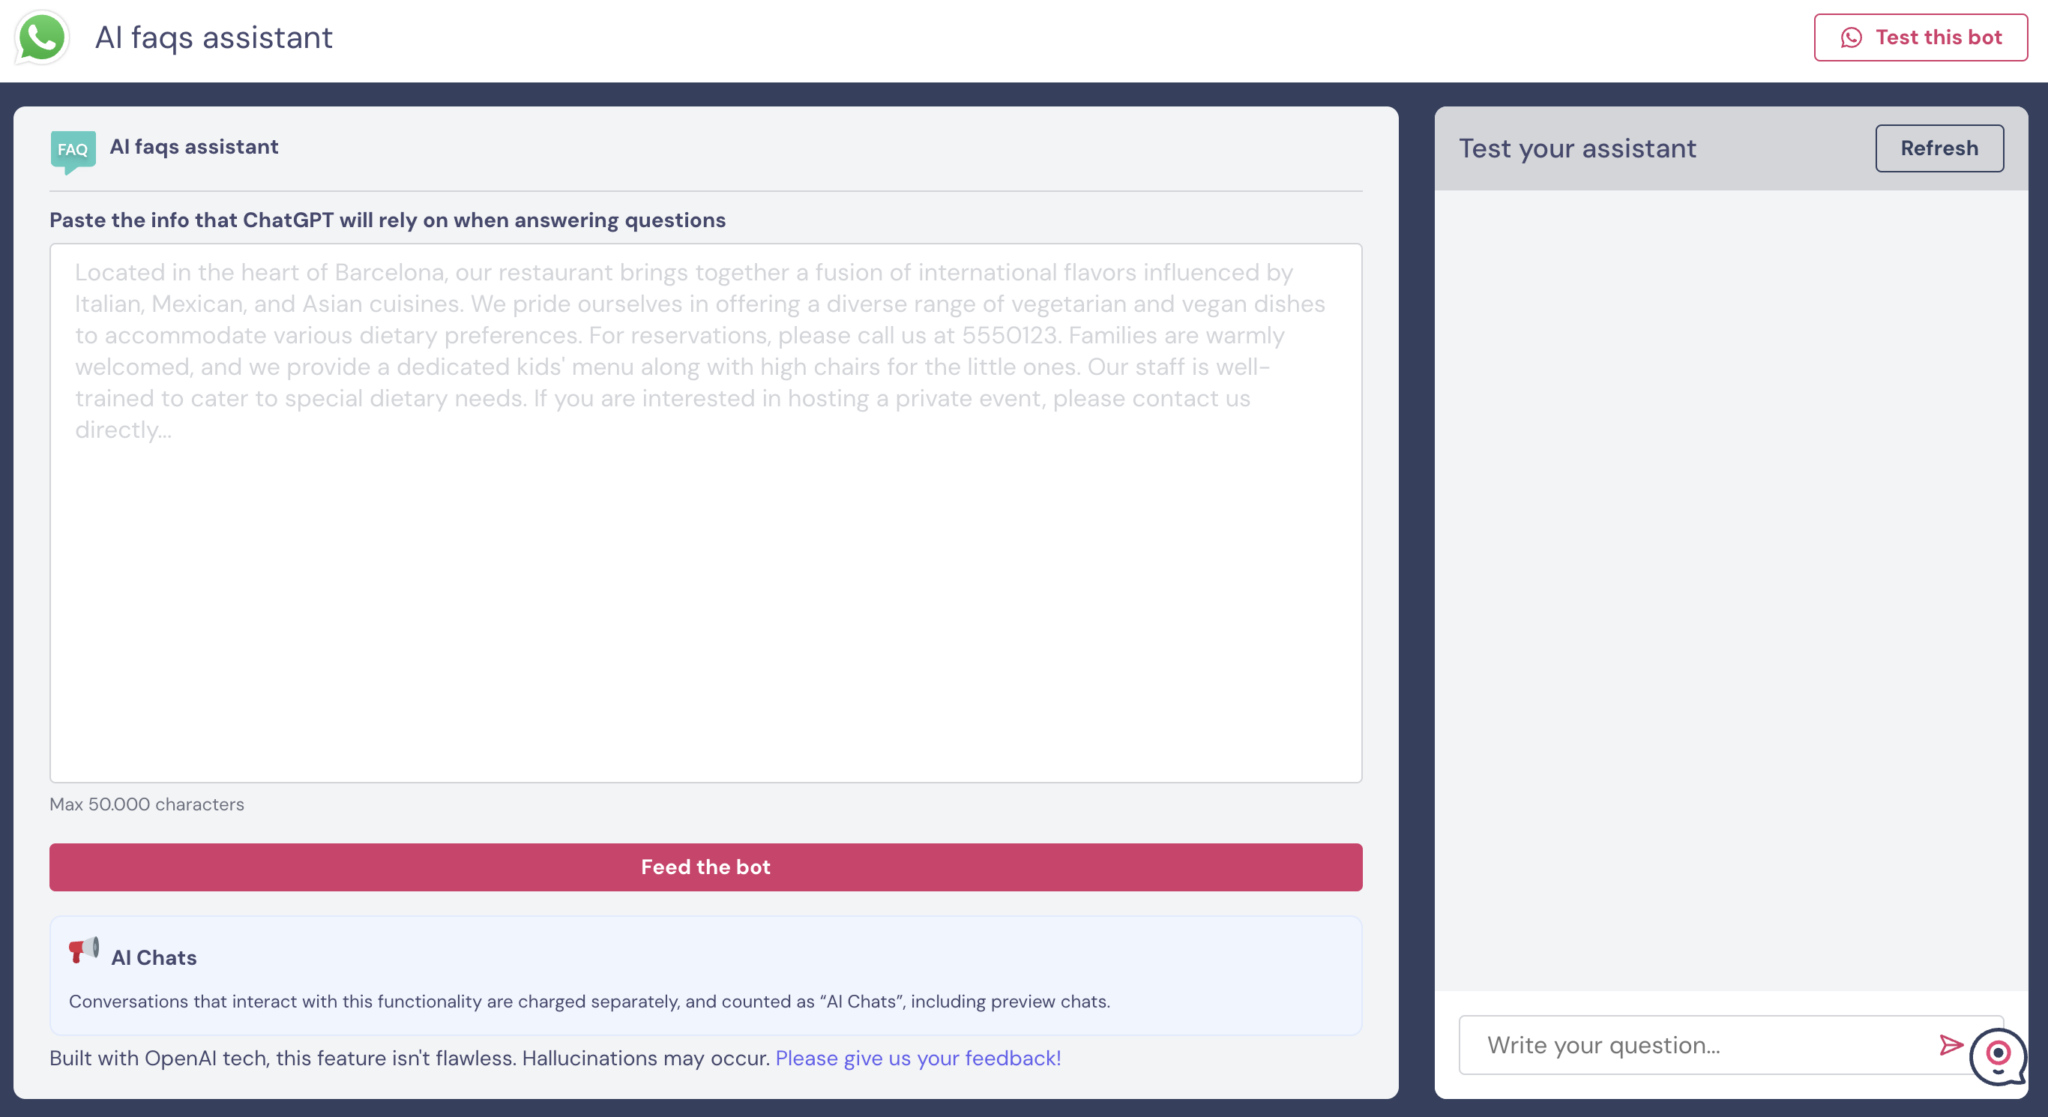Click the AI faqs assistant panel heading

(194, 147)
